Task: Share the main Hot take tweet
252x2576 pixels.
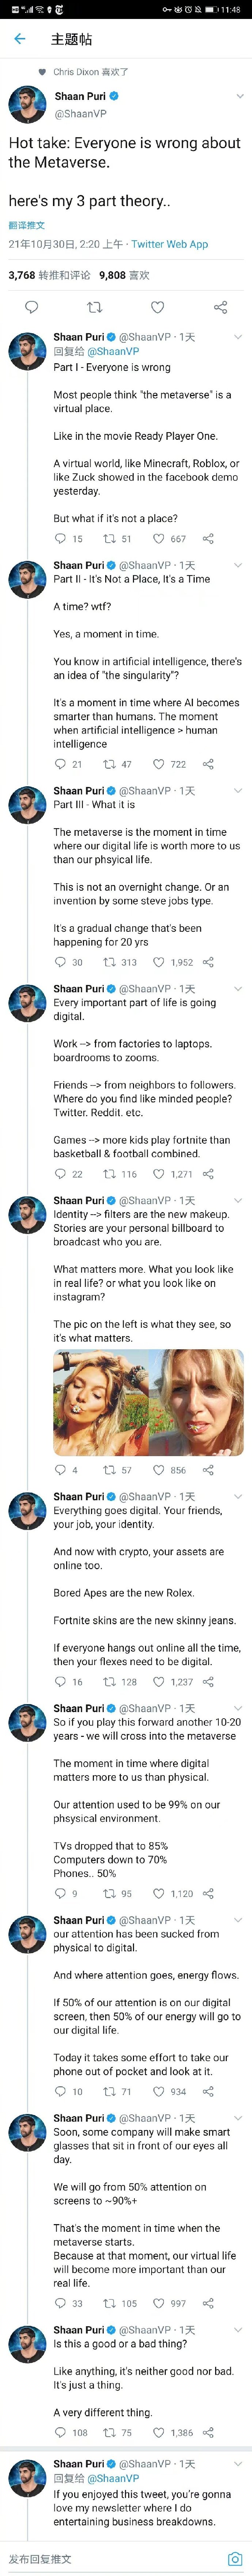Action: point(220,307)
